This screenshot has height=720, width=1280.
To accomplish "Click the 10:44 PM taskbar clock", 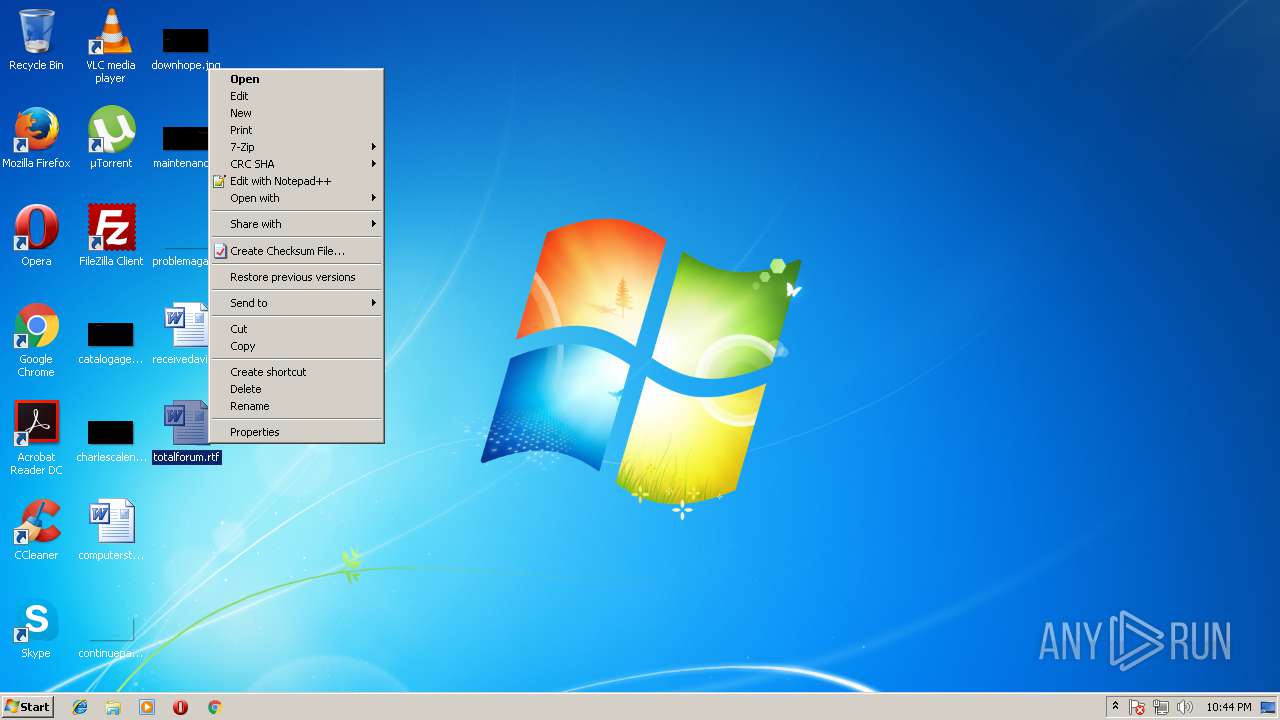I will click(x=1228, y=707).
